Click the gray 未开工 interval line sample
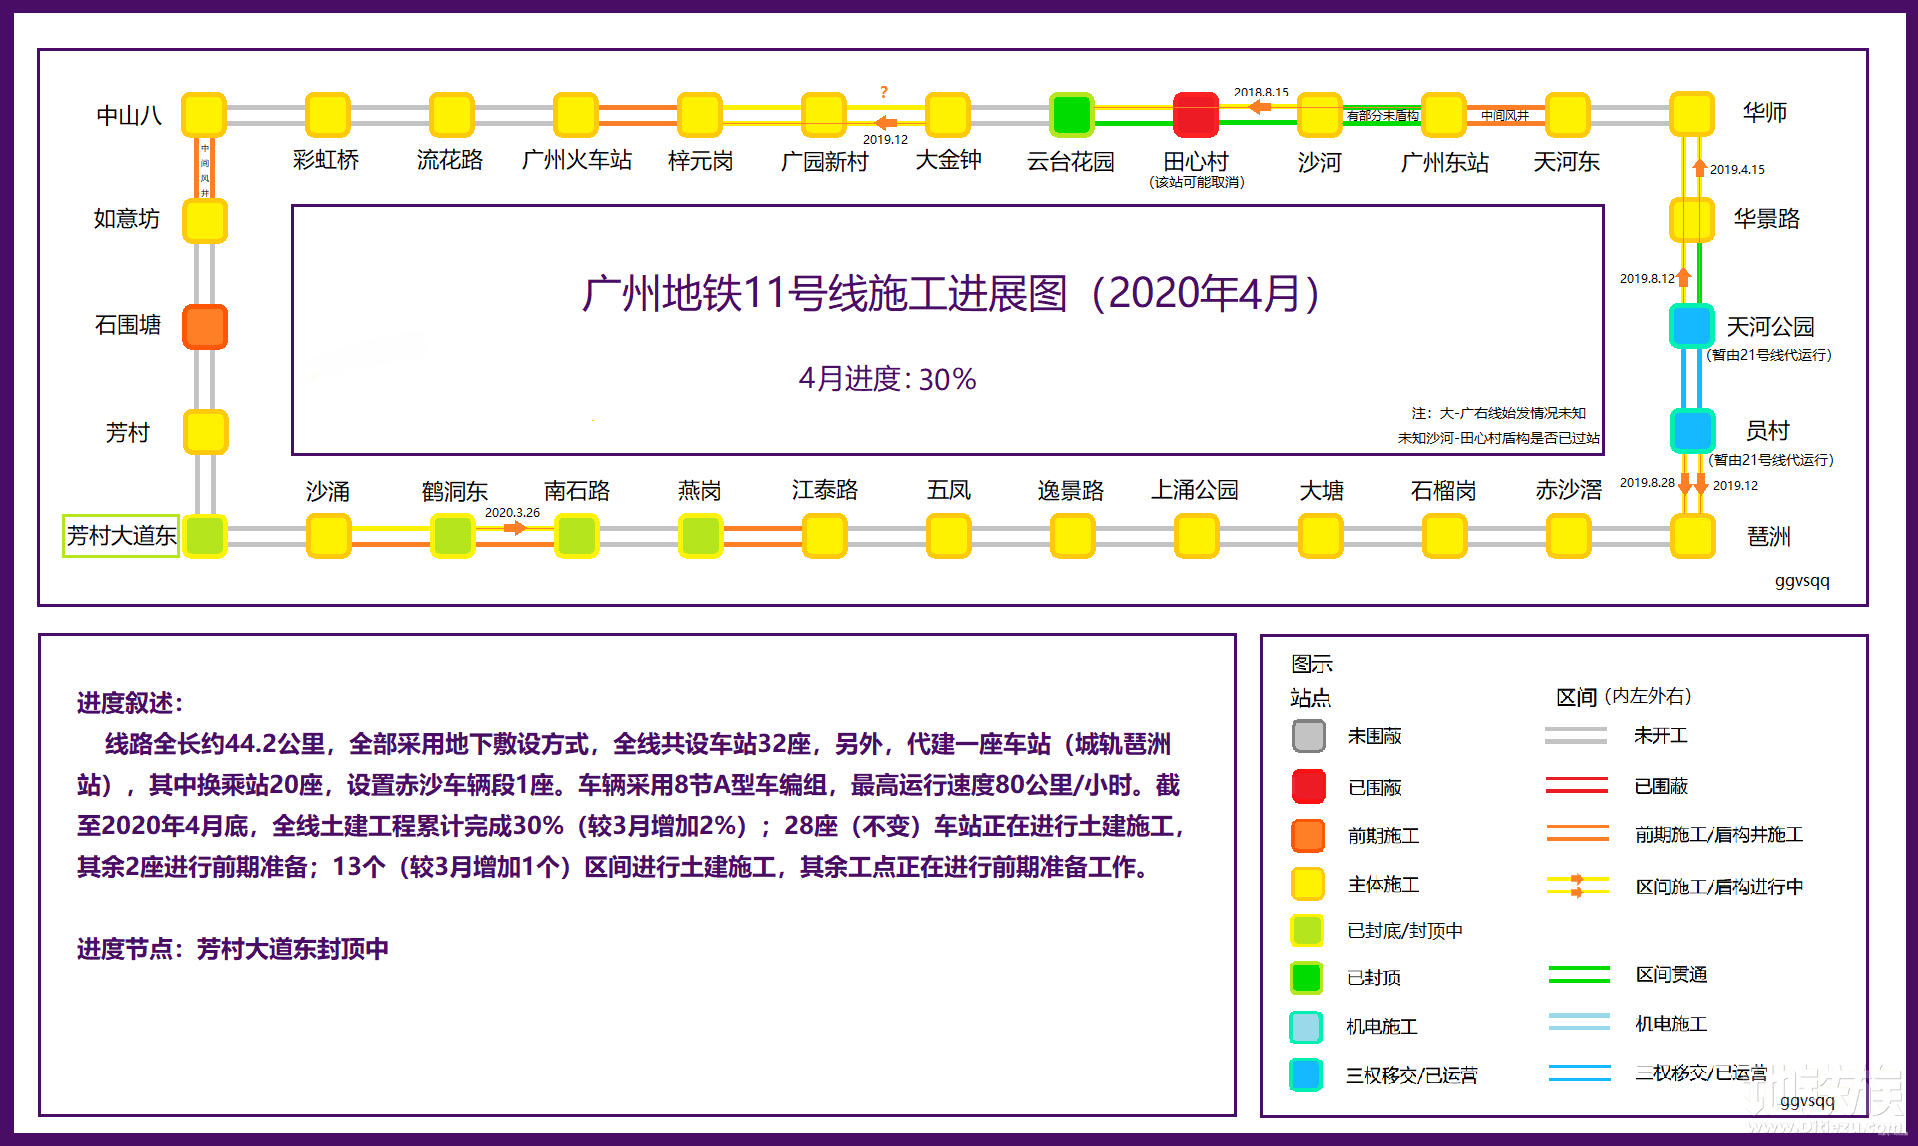Screen dimensions: 1918x1146 (1576, 736)
